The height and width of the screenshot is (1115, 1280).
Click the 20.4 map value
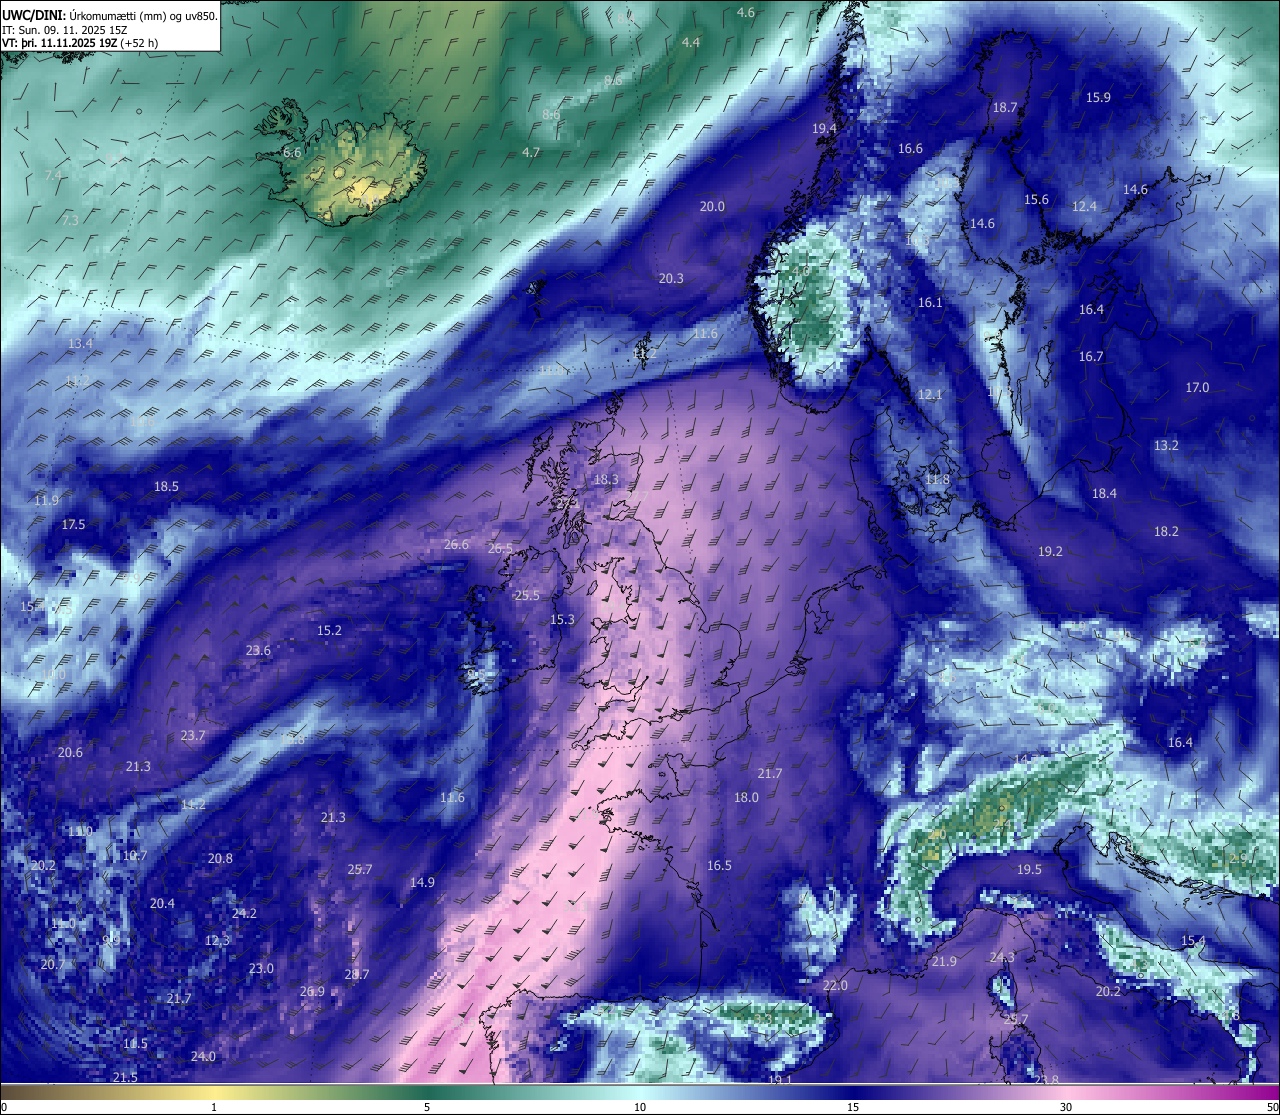162,904
